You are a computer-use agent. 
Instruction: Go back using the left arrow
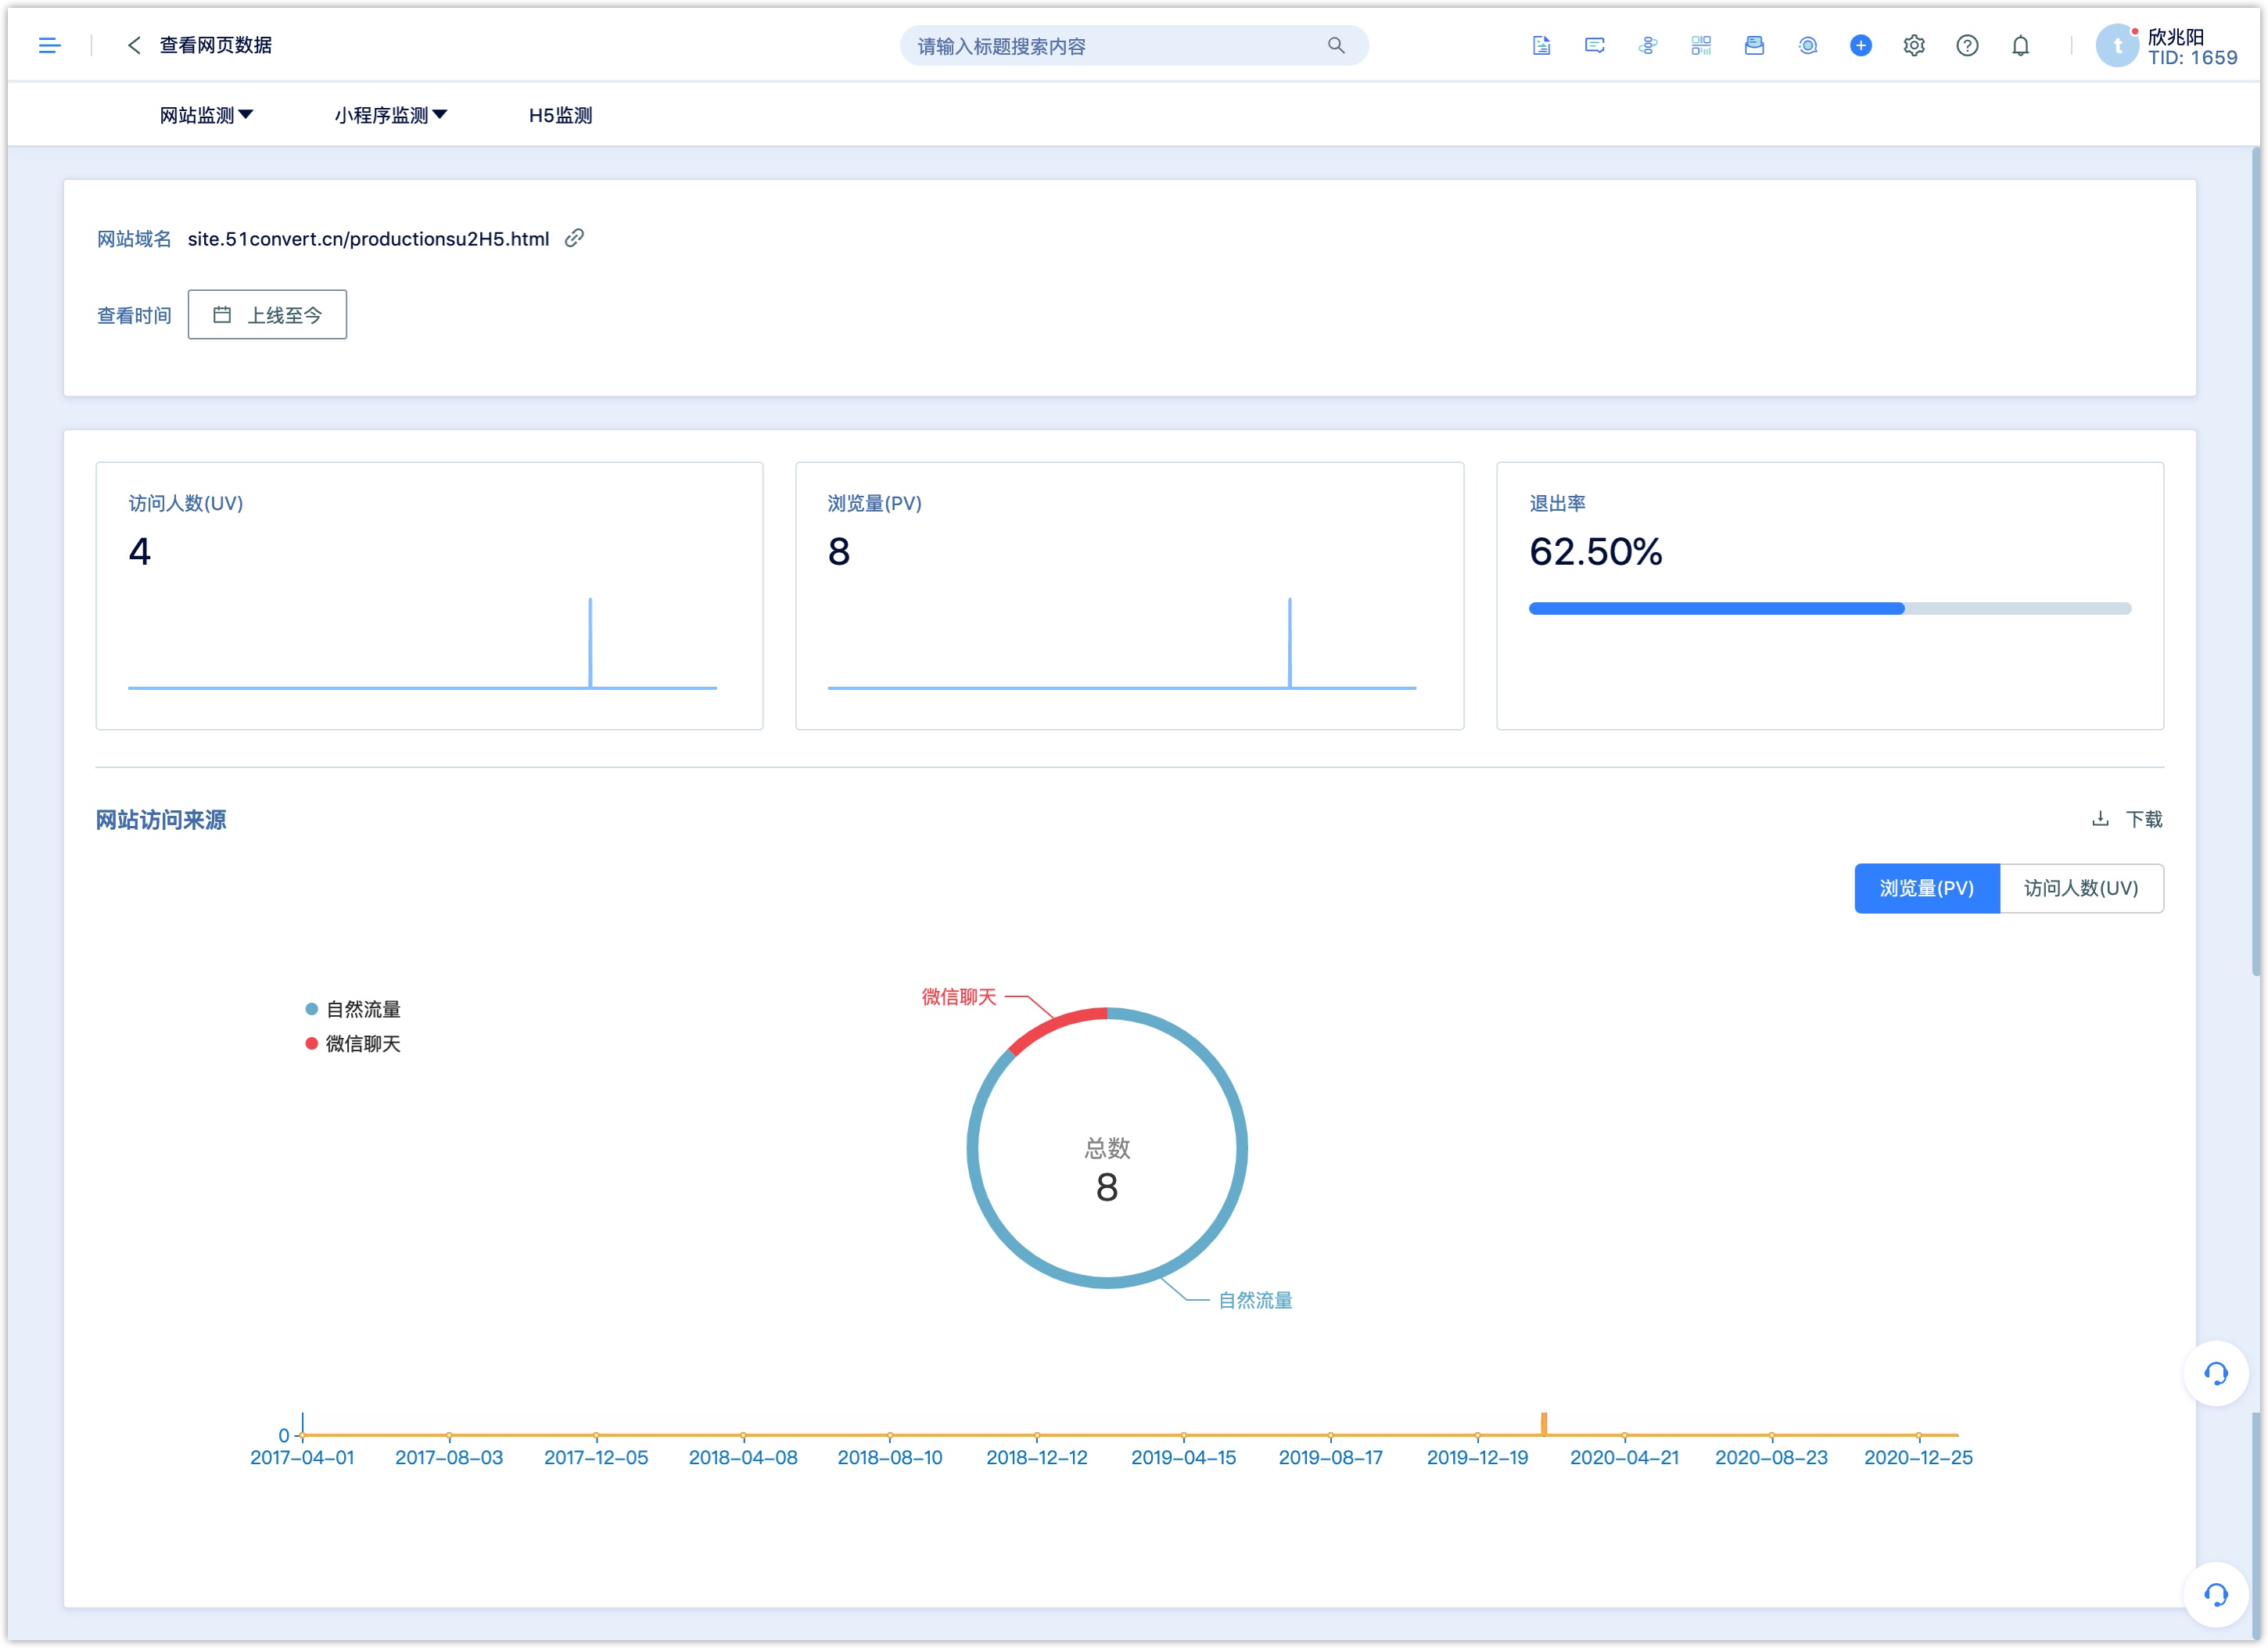134,45
